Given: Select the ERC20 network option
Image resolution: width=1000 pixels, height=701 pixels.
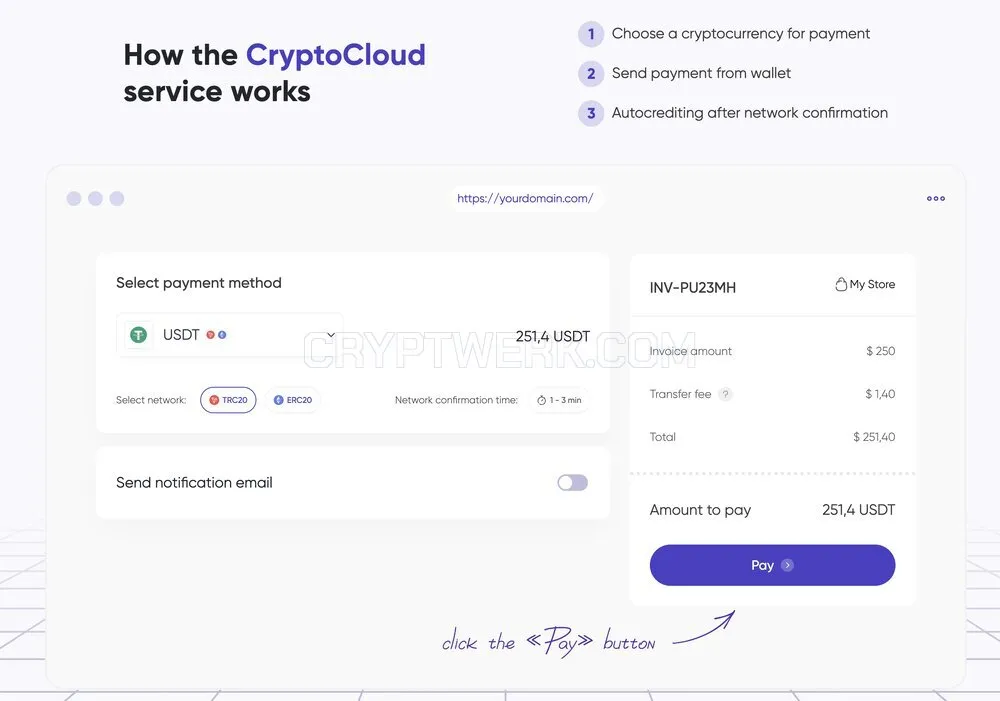Looking at the screenshot, I should pos(293,400).
